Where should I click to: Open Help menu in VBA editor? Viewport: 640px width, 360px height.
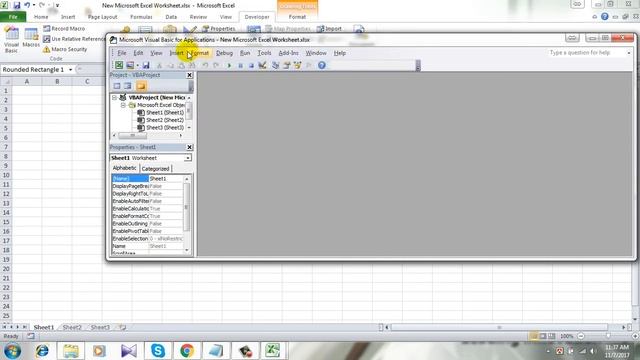coord(340,53)
